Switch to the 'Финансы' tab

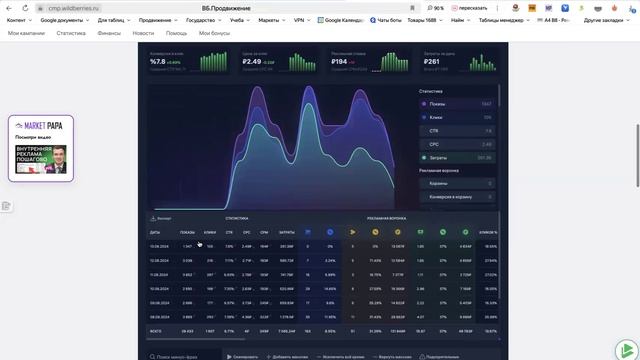(109, 33)
